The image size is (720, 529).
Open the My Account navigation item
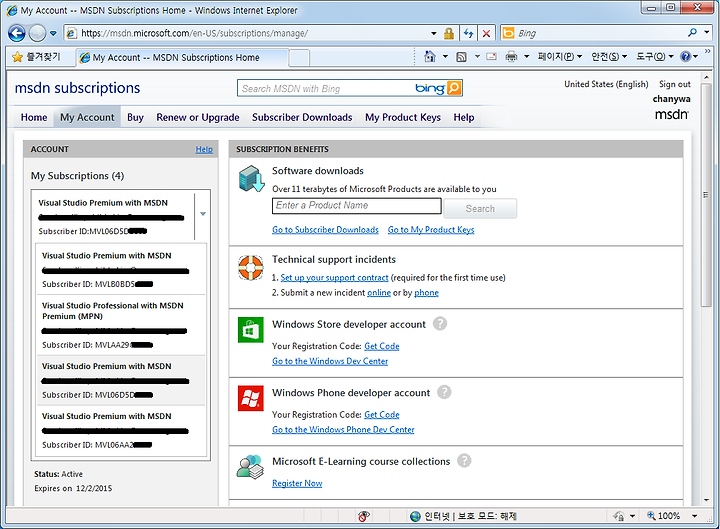click(x=87, y=118)
